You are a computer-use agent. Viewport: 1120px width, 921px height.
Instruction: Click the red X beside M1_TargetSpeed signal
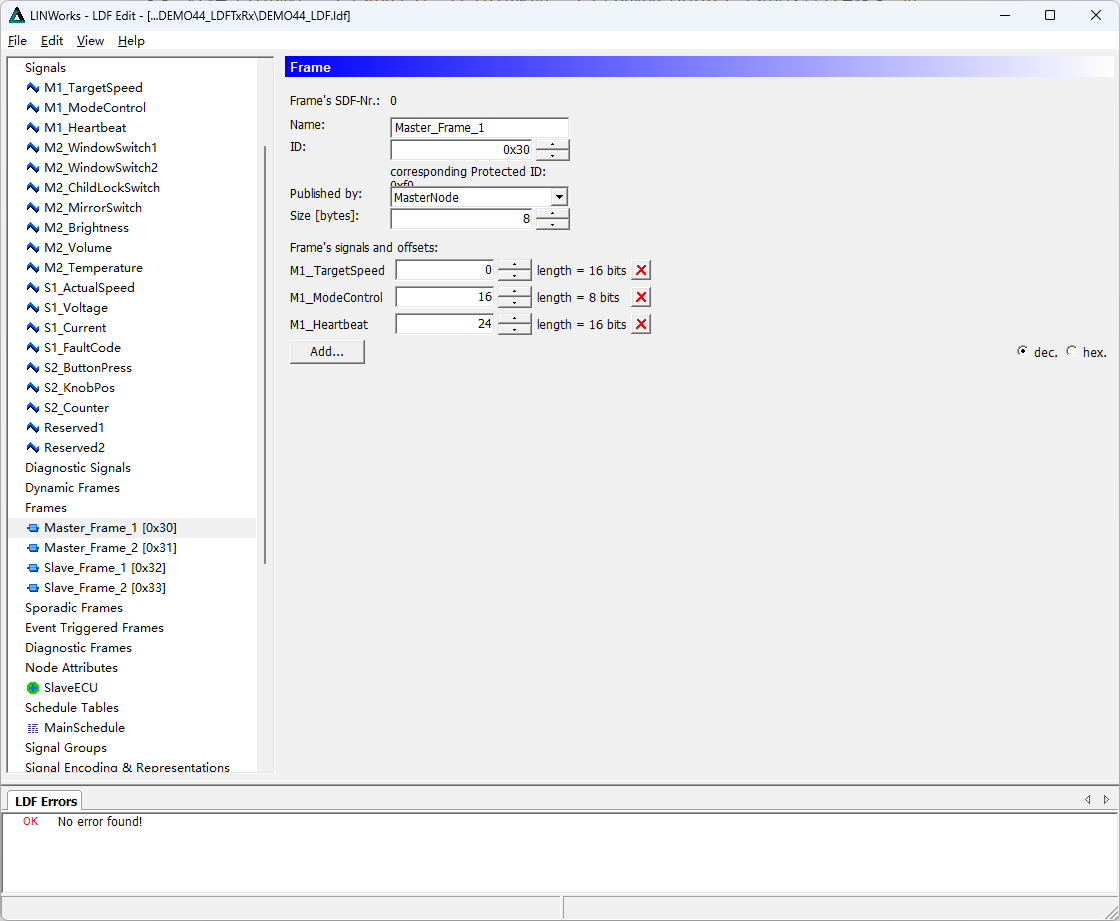641,270
